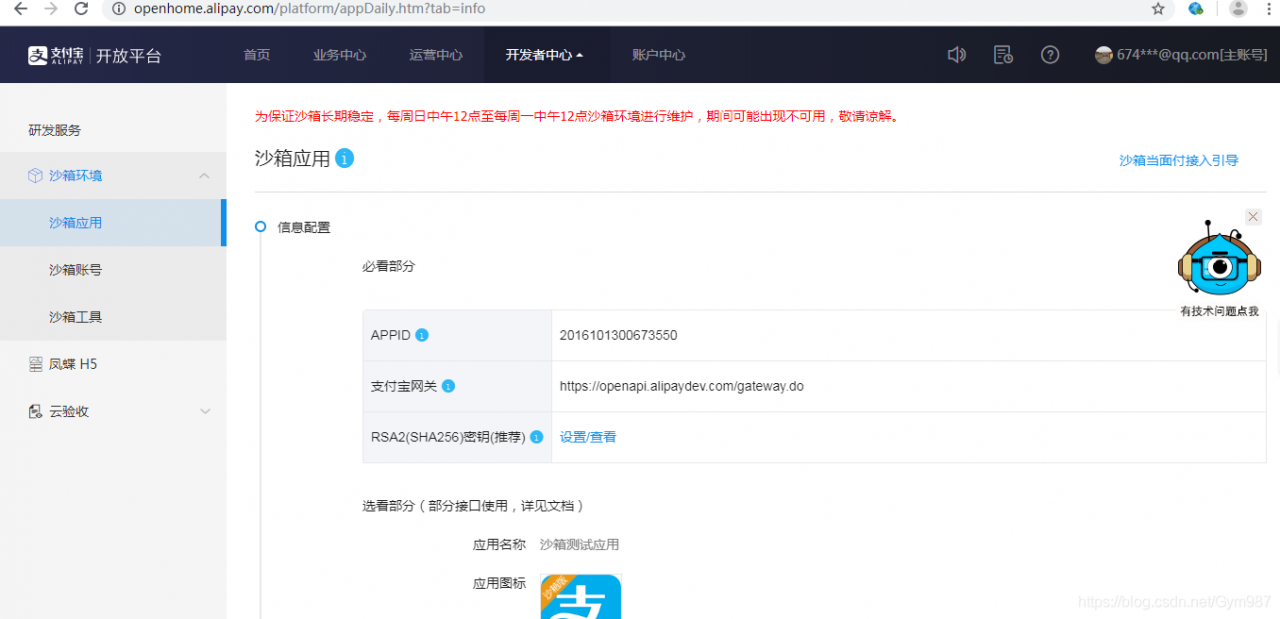Click the user avatar next to account email

(1104, 55)
